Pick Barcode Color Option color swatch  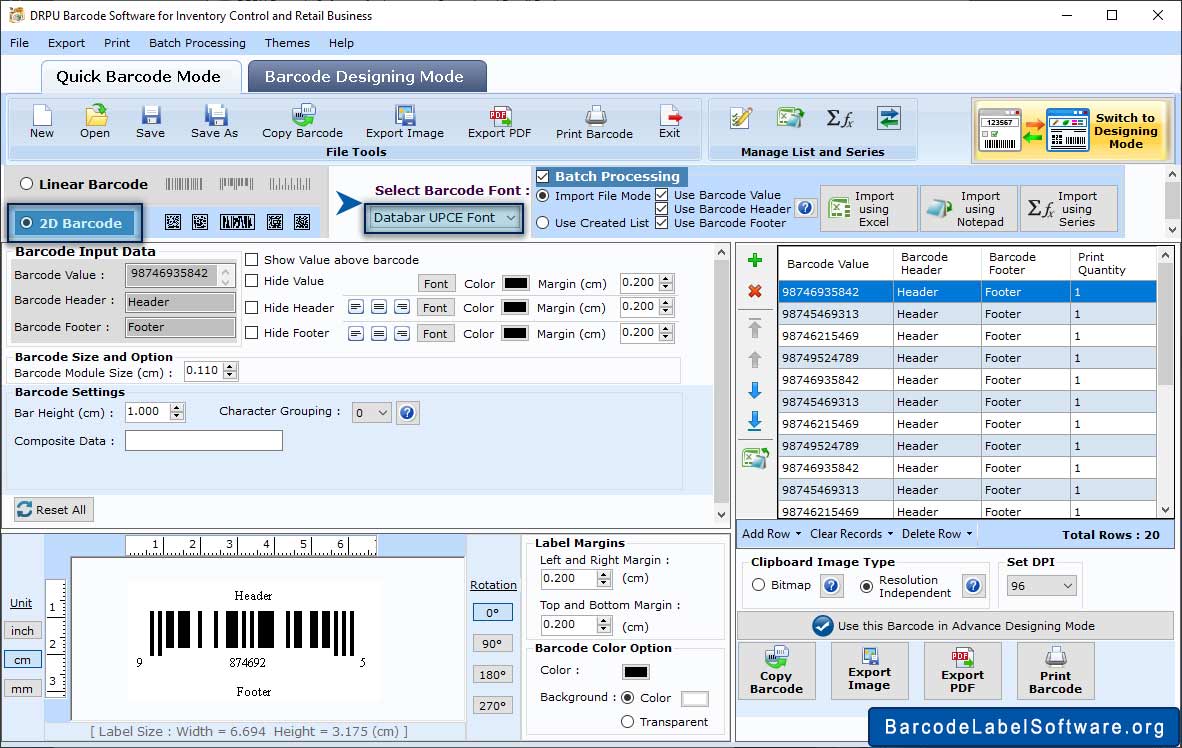[x=635, y=671]
